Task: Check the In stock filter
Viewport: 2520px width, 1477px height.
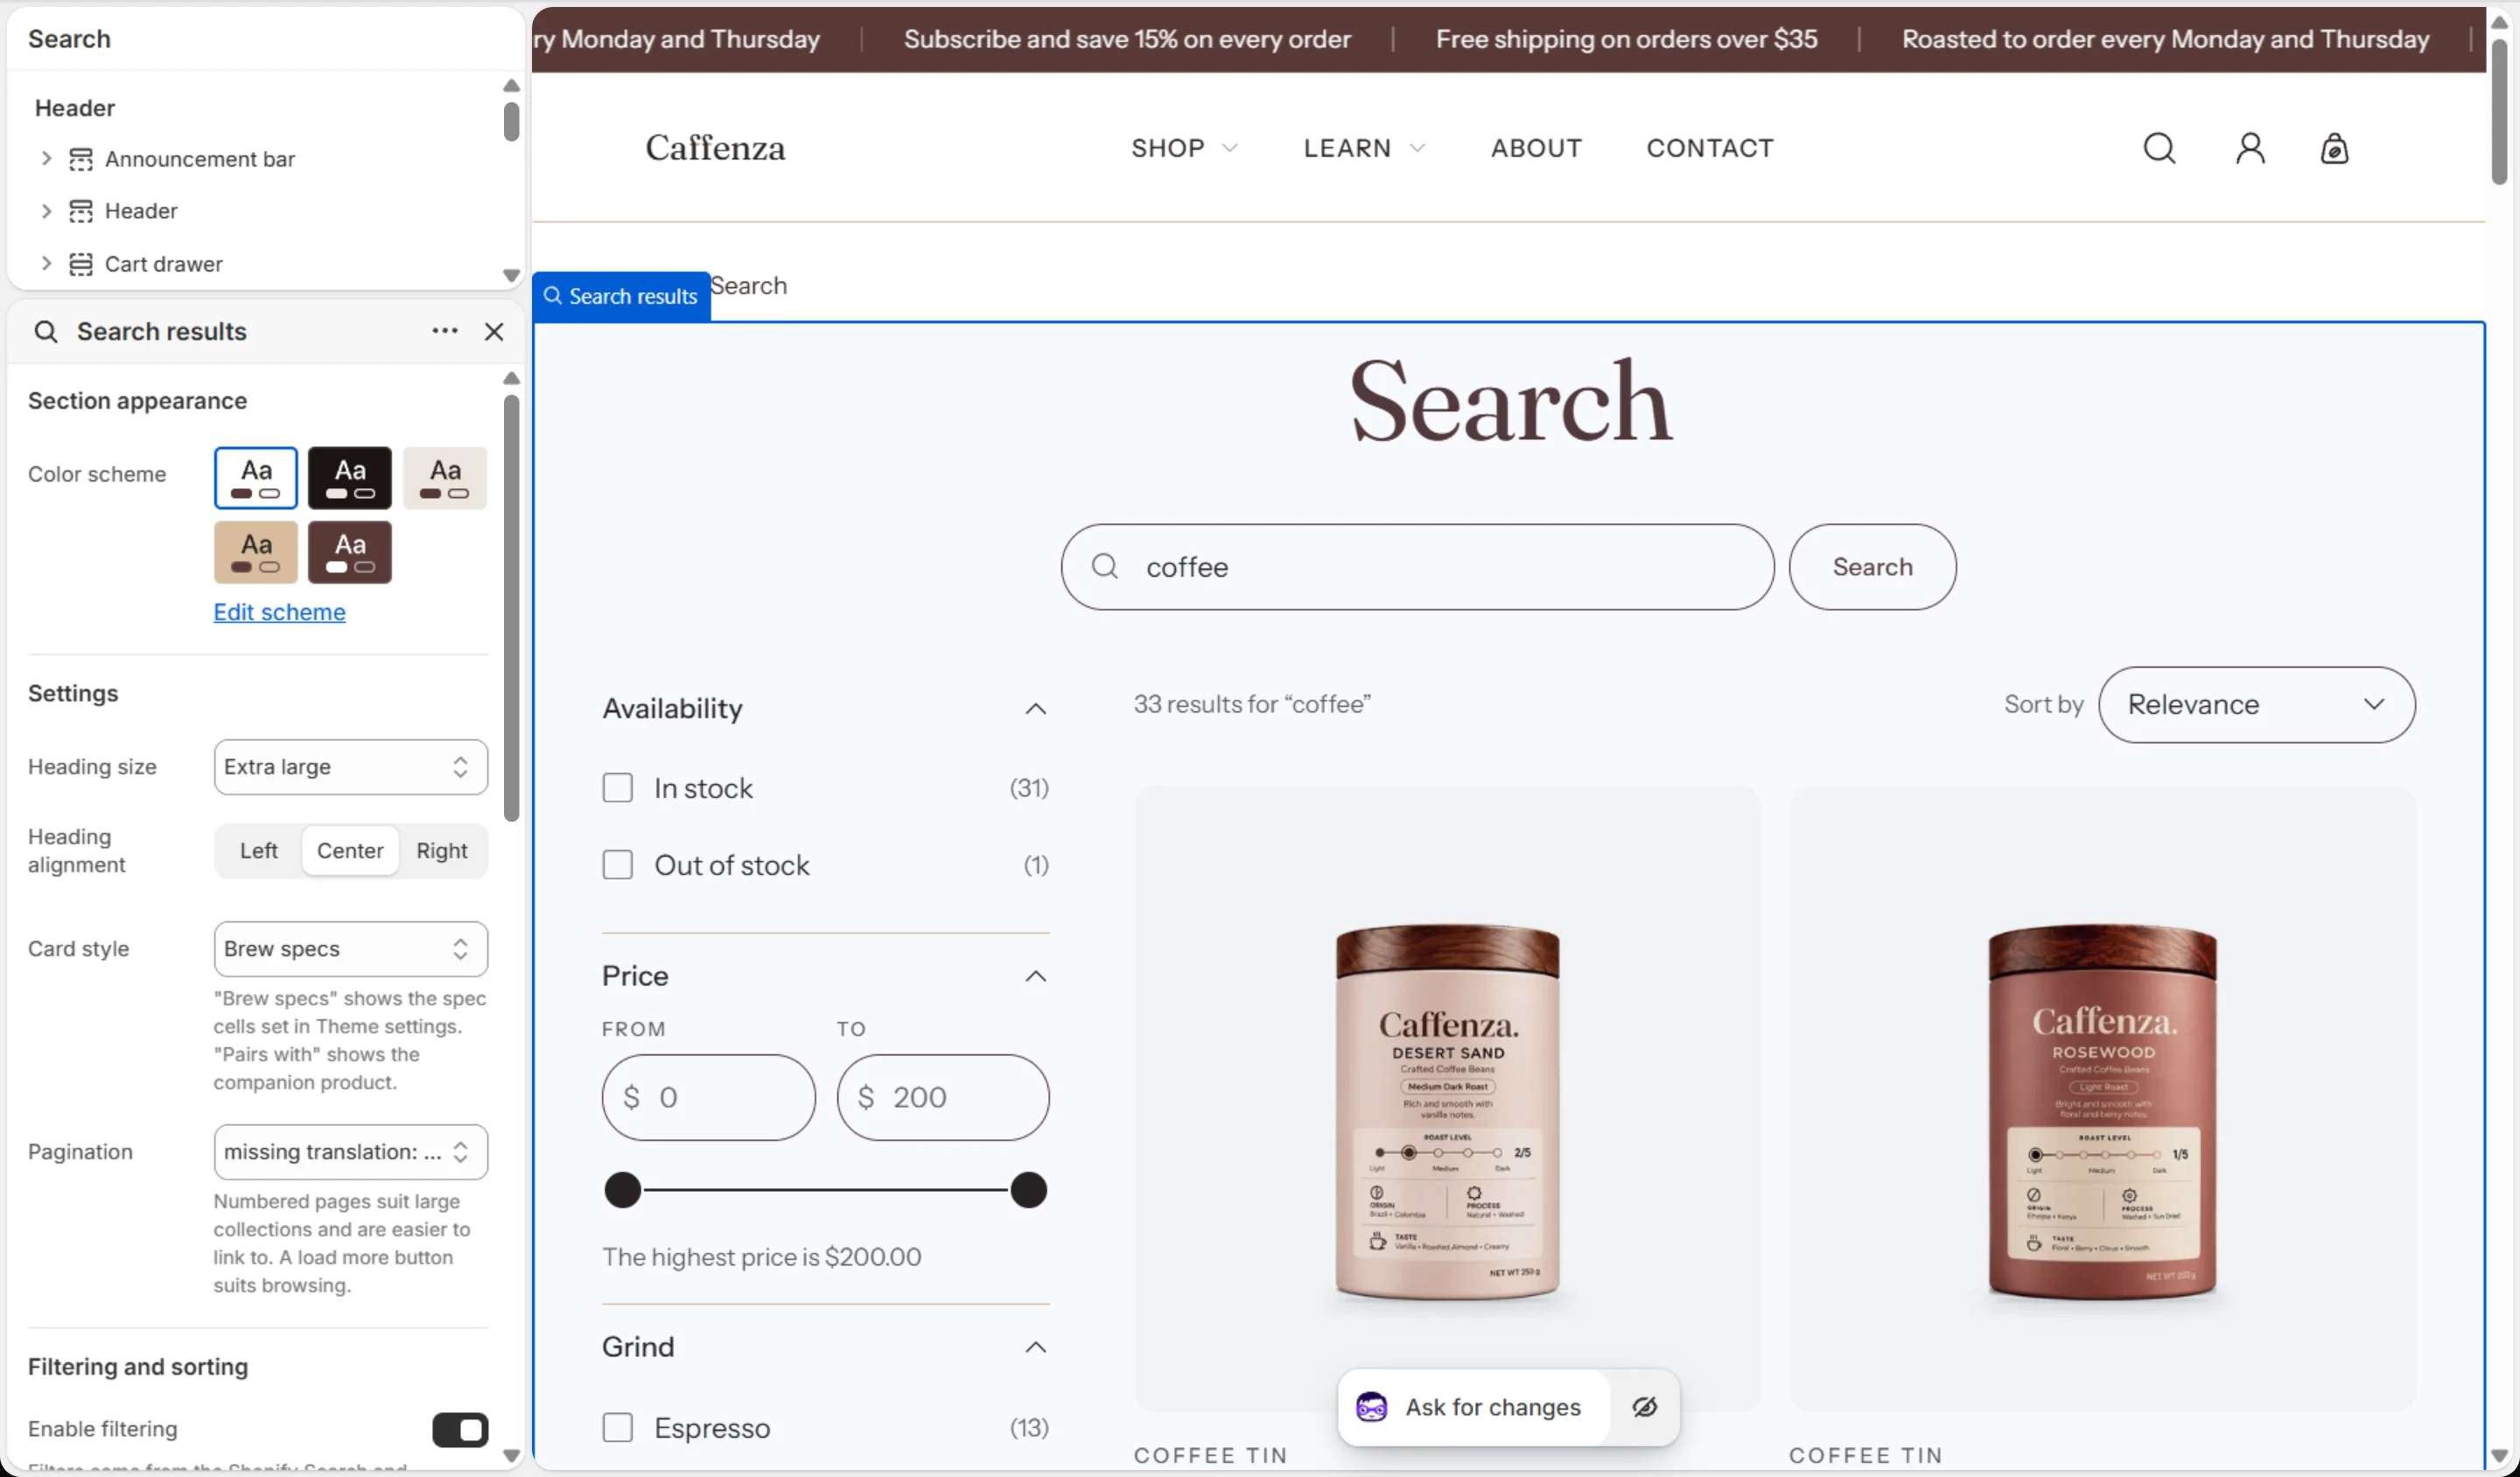Action: [618, 788]
